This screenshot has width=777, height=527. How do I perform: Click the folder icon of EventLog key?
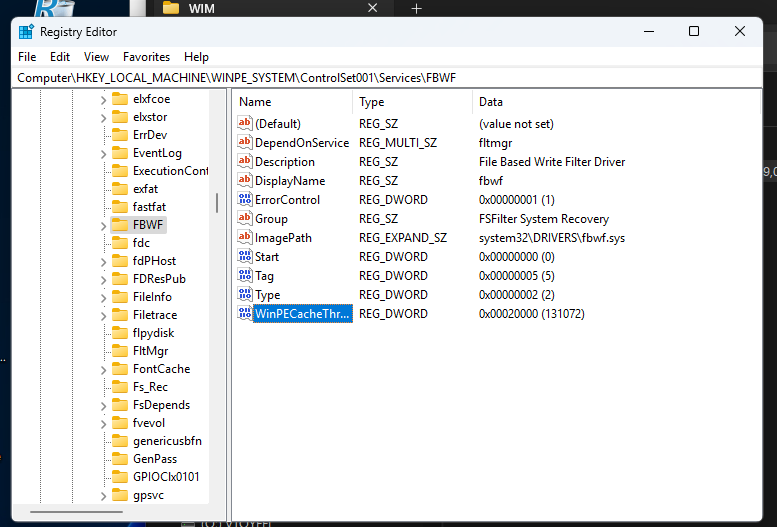pyautogui.click(x=120, y=153)
